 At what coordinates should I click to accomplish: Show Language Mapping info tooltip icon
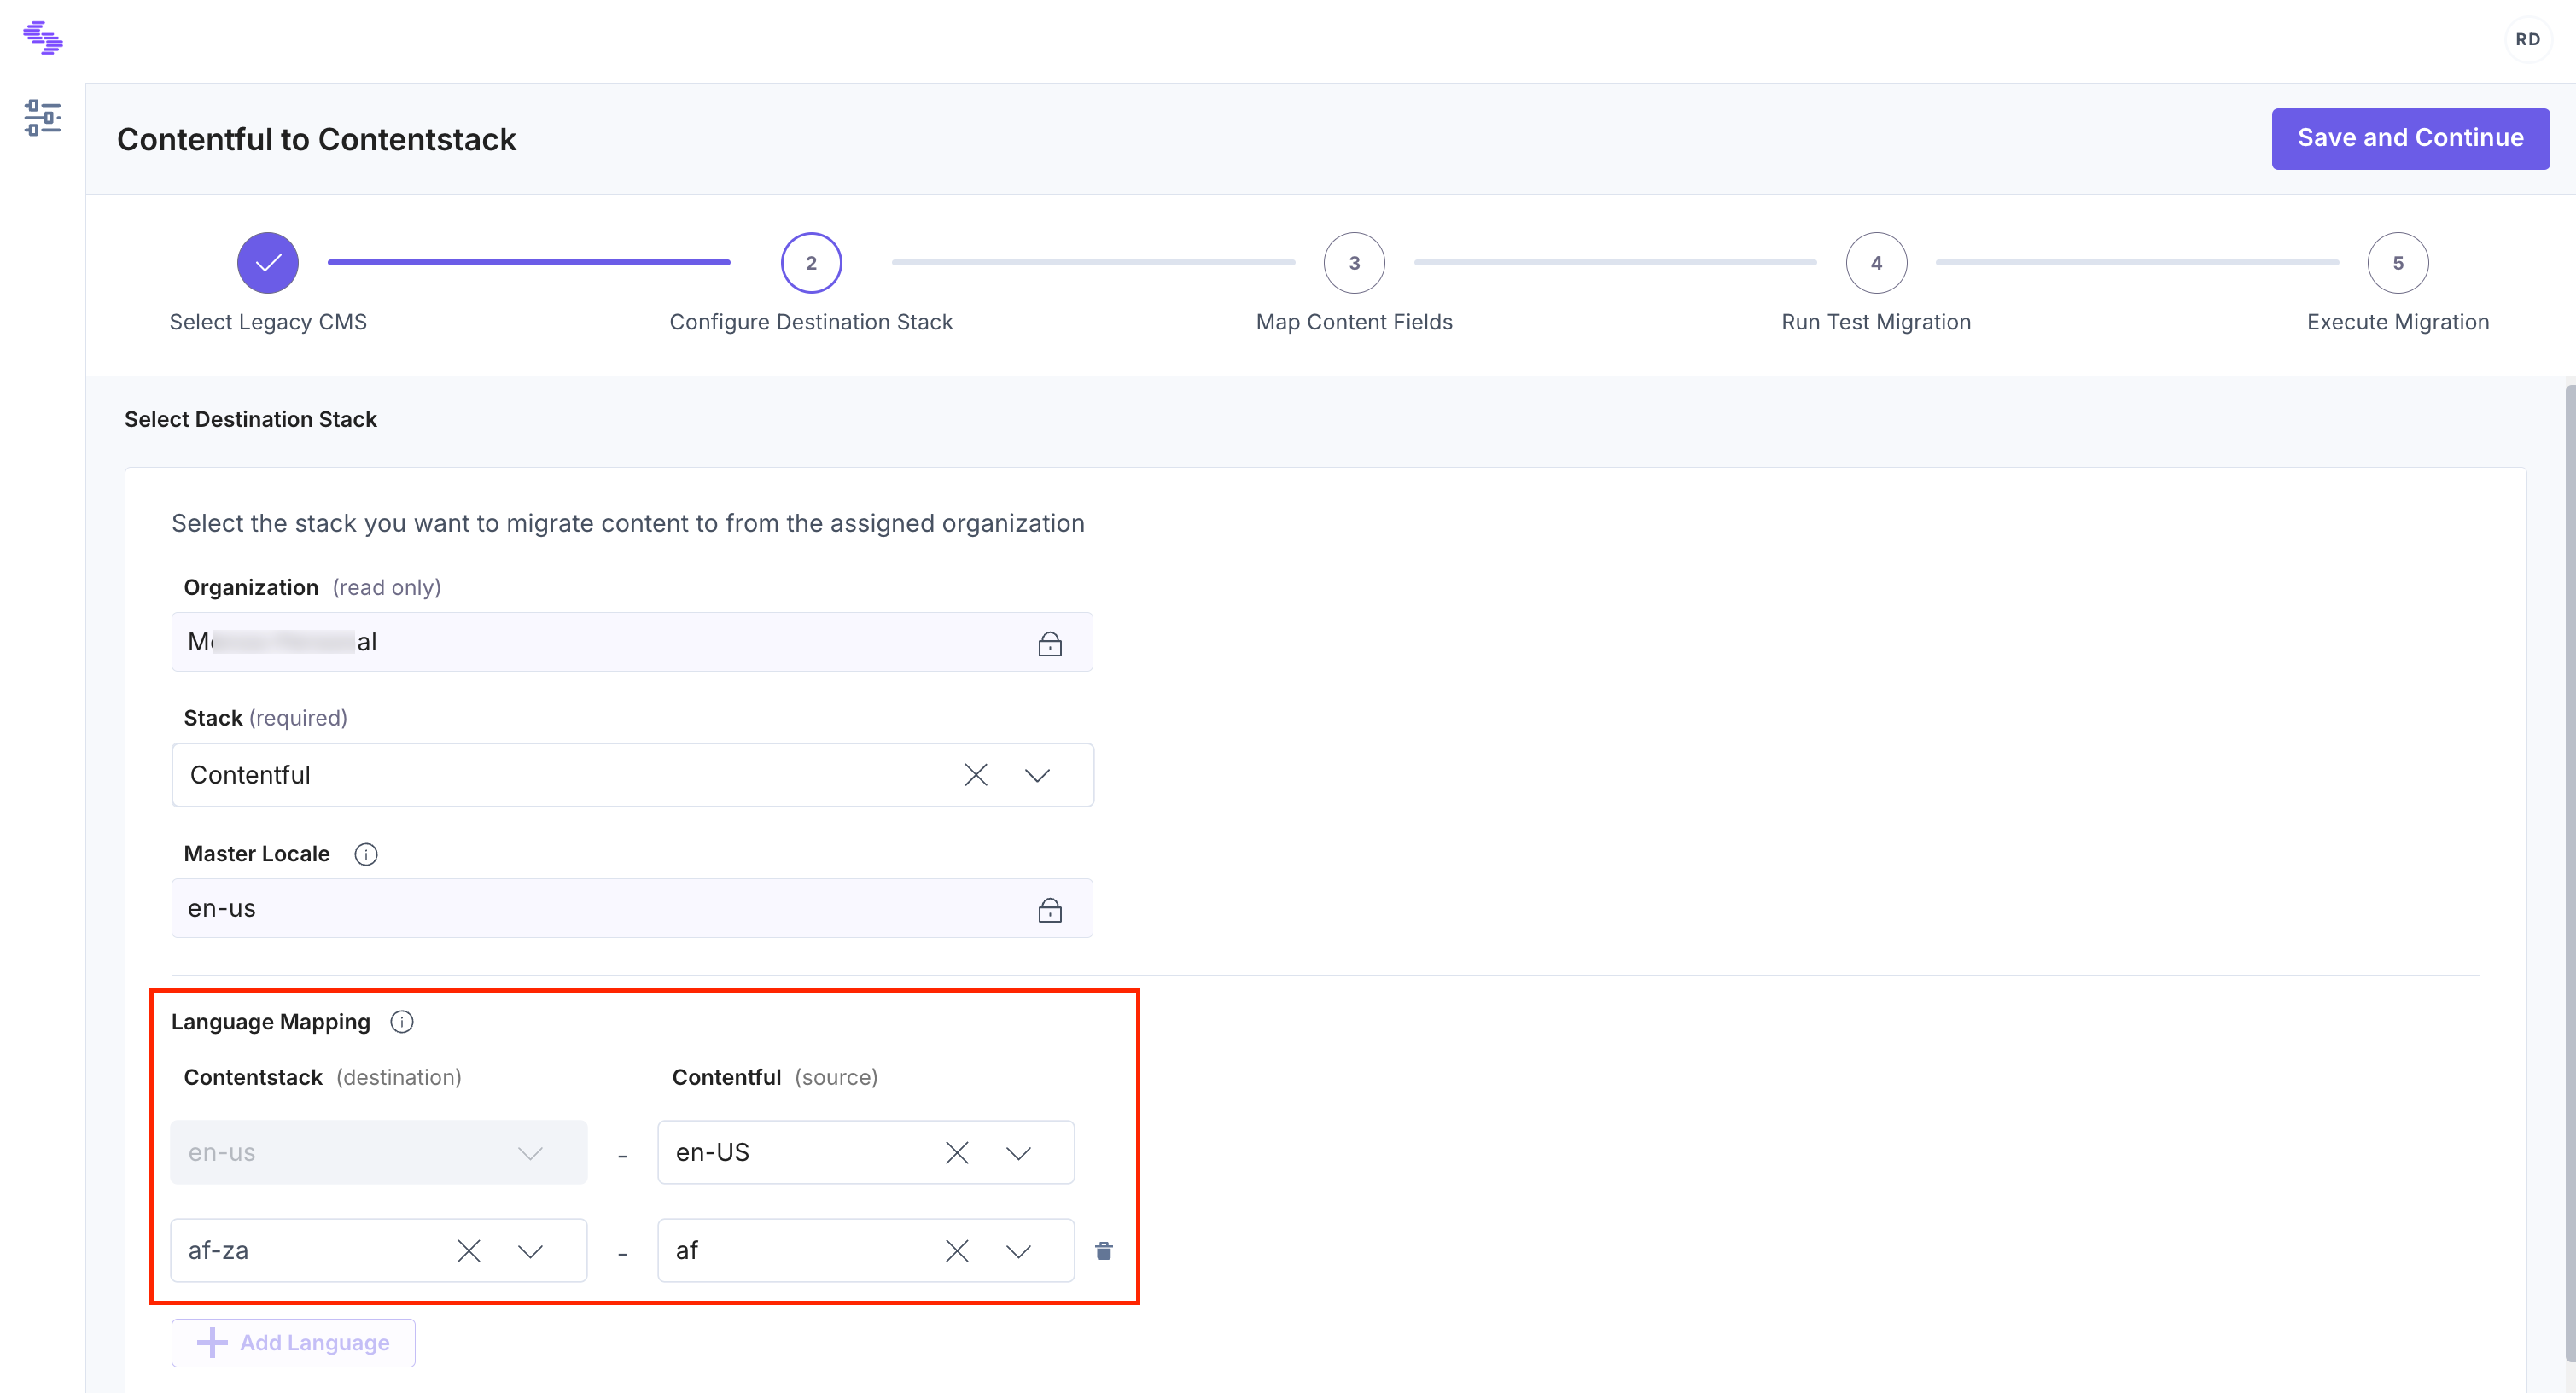(x=402, y=1022)
